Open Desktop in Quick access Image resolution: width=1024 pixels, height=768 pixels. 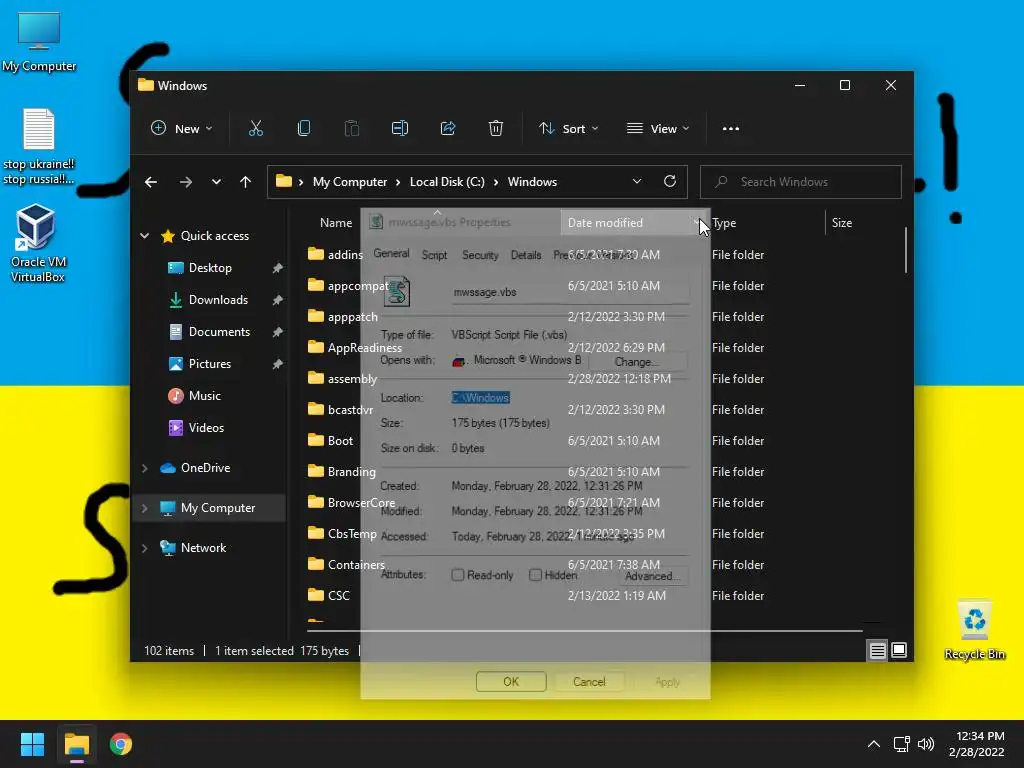(210, 268)
